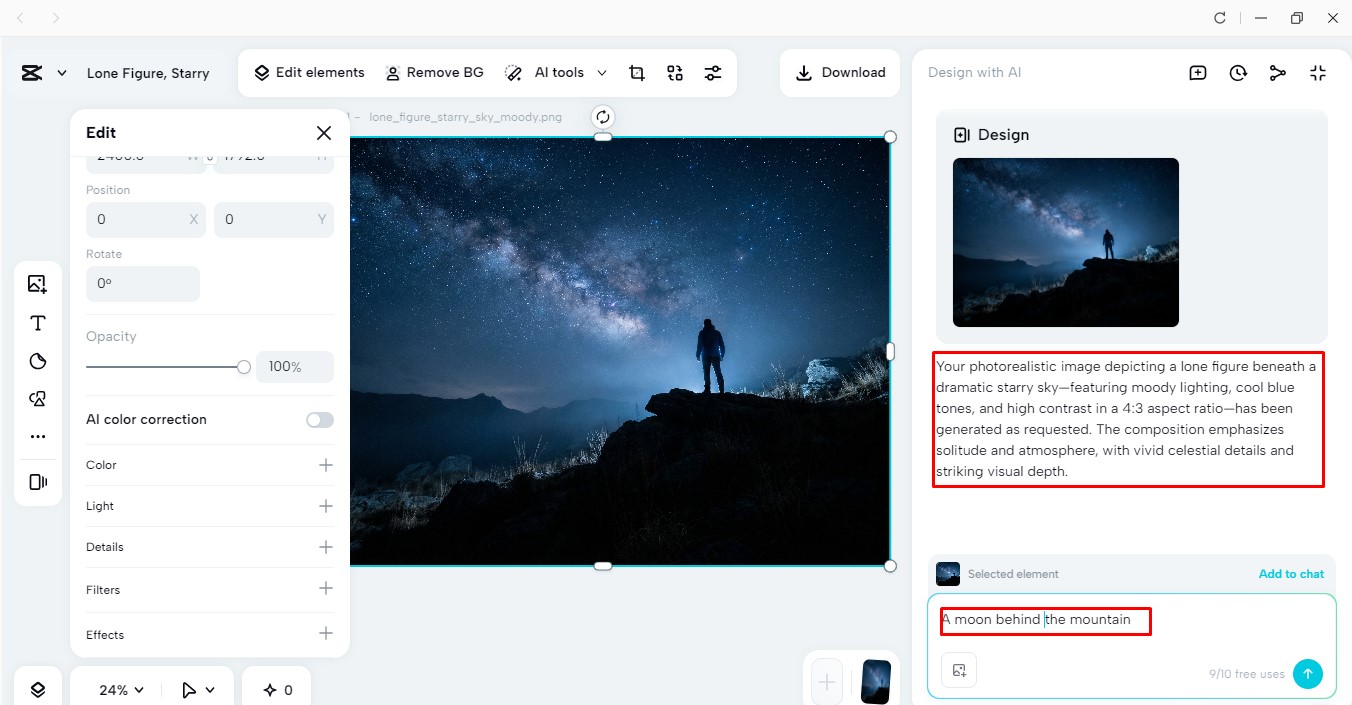Collapse the Design with AI panel

click(1318, 72)
